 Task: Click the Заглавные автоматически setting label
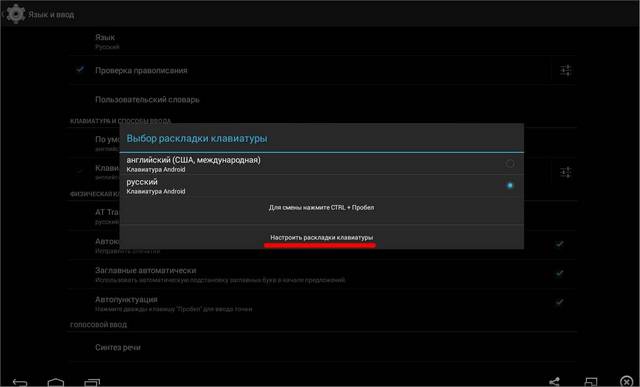[146, 270]
